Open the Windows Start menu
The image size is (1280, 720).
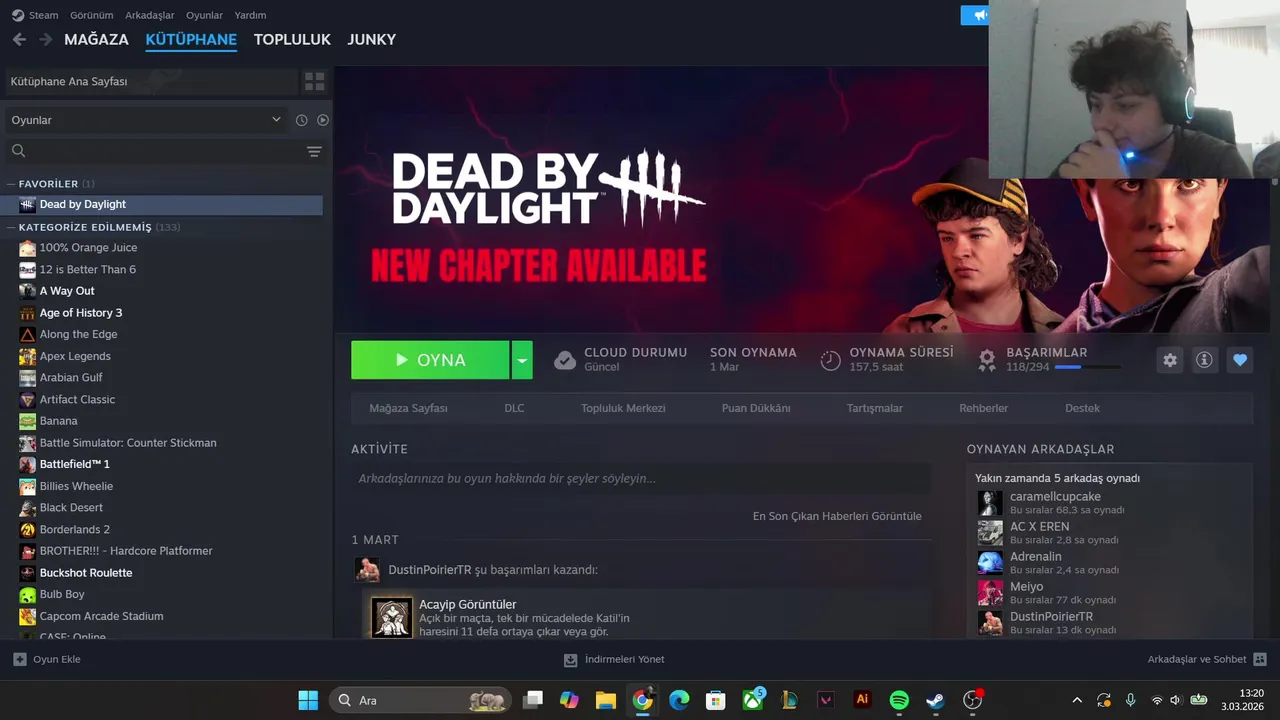(308, 700)
